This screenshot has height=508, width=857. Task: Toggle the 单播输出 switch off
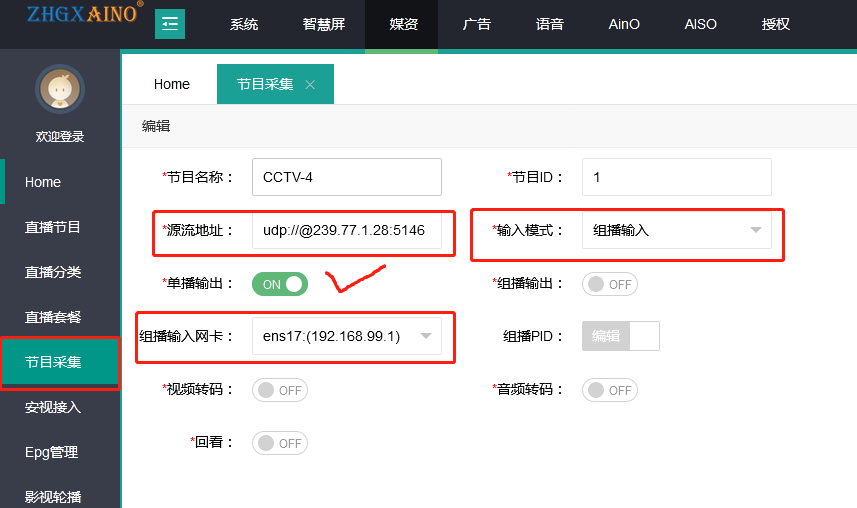(280, 284)
